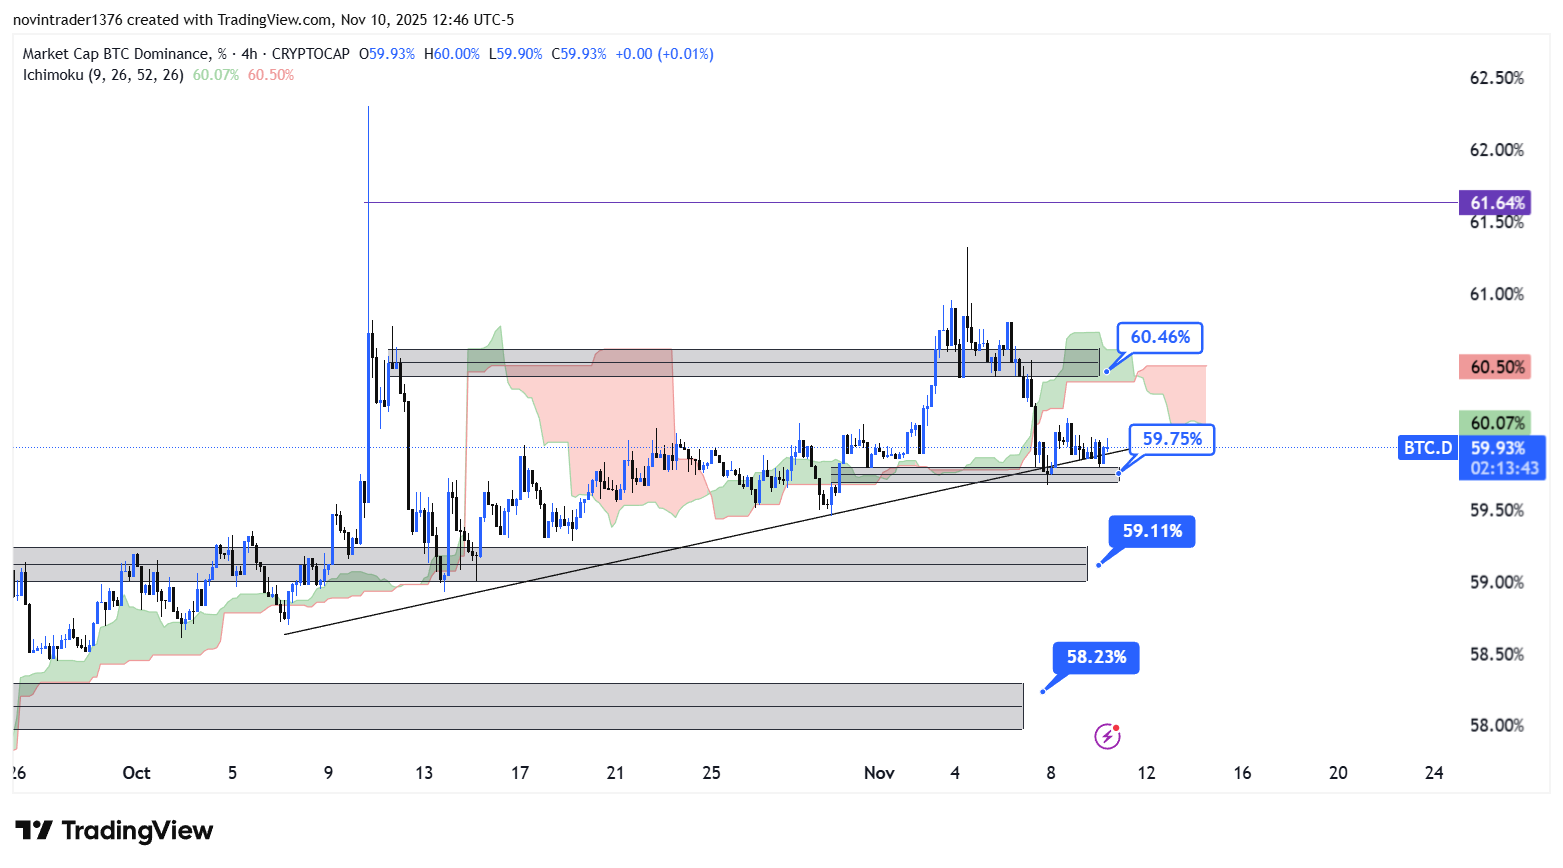Click the BTC.D symbol tag

pyautogui.click(x=1427, y=448)
